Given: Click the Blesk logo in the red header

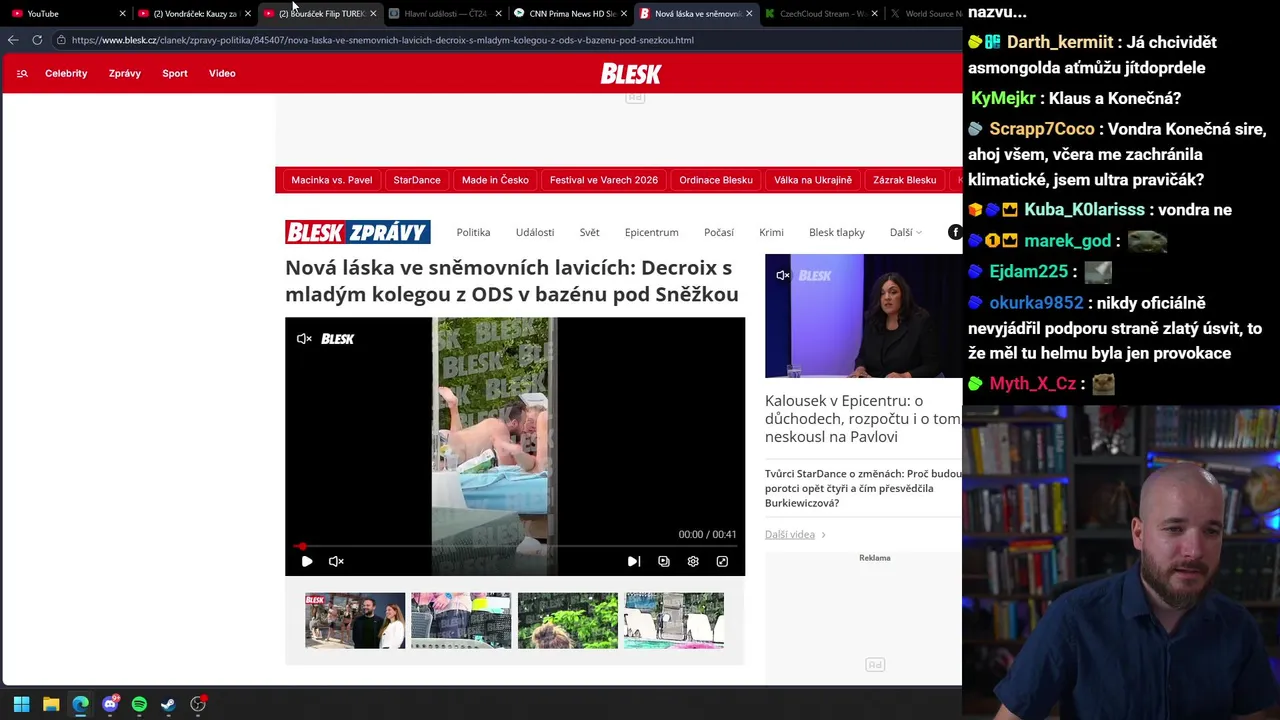Looking at the screenshot, I should (631, 73).
